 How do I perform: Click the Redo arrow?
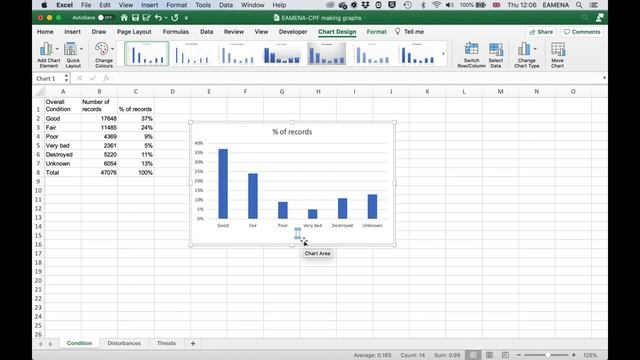(175, 18)
